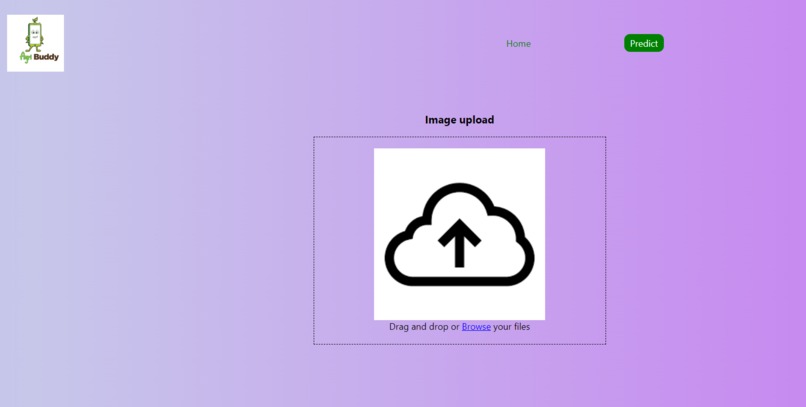Open the Browse files link
The image size is (806, 407).
[x=476, y=327]
